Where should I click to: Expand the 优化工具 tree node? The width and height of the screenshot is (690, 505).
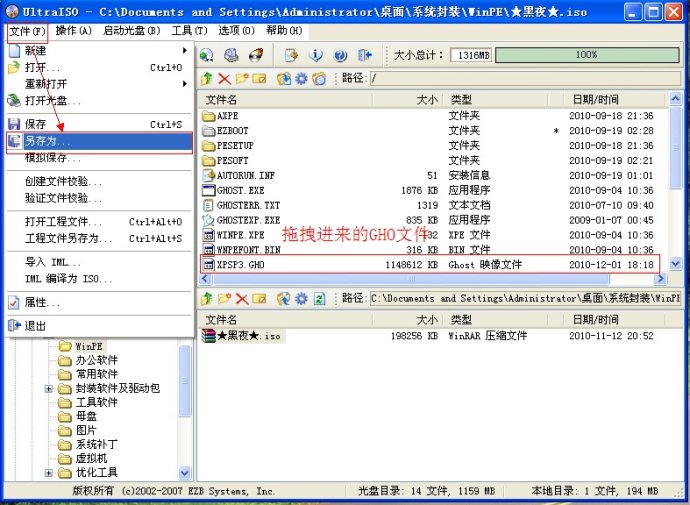coord(49,473)
